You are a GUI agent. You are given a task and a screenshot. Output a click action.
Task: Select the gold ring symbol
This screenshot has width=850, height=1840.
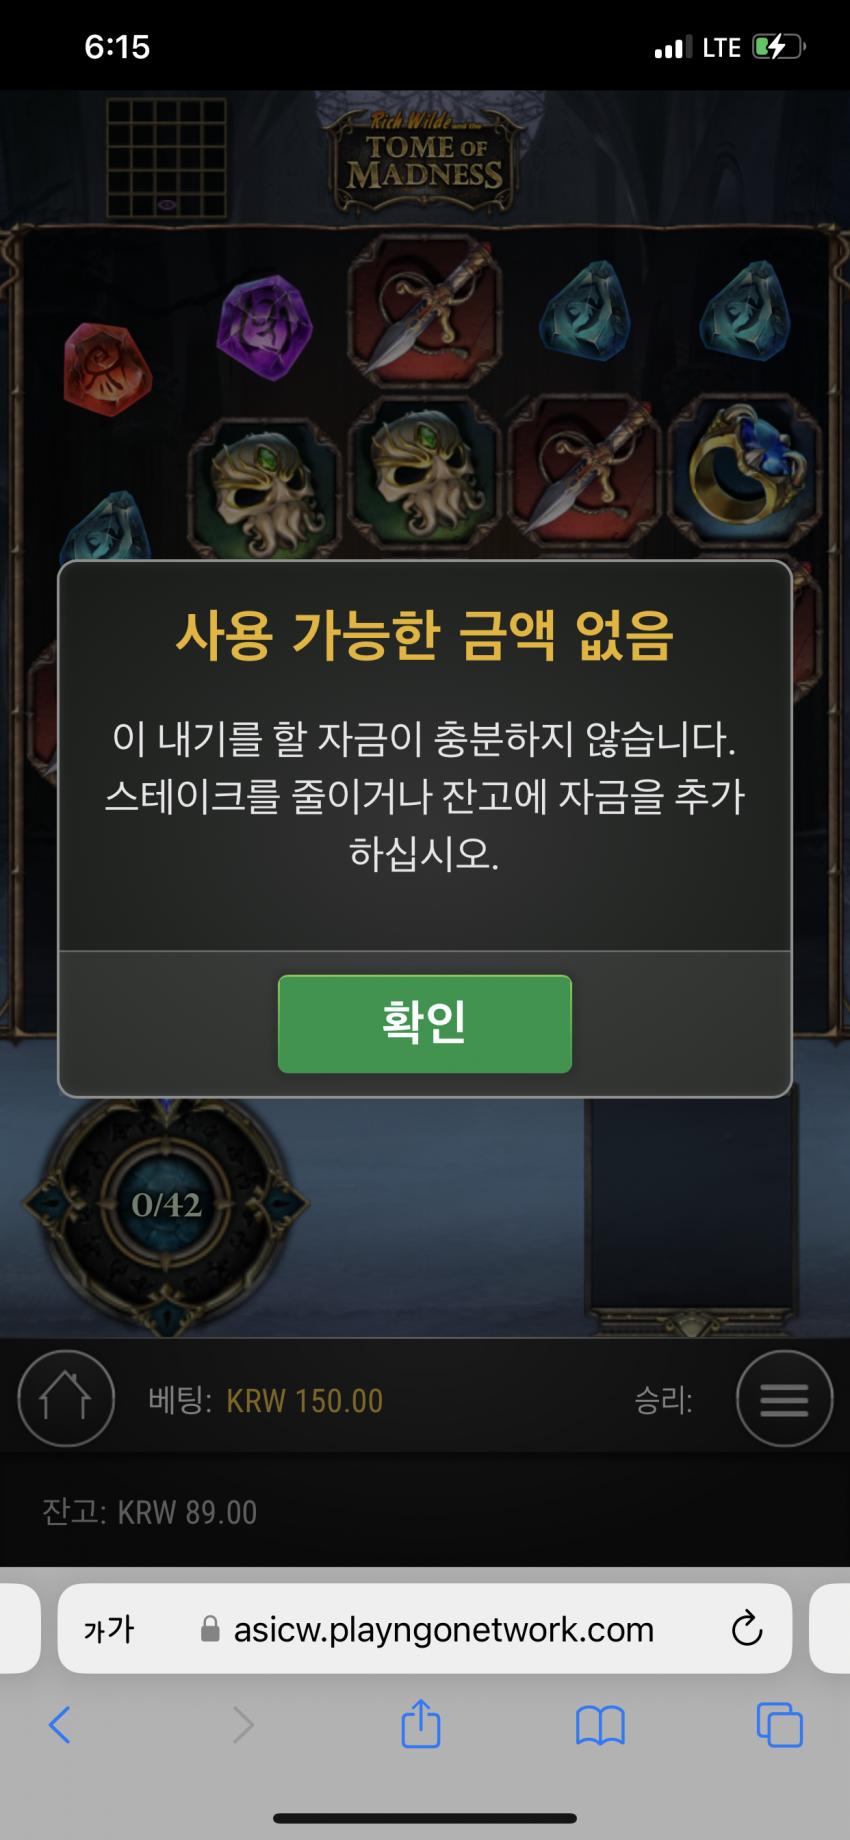pos(745,468)
